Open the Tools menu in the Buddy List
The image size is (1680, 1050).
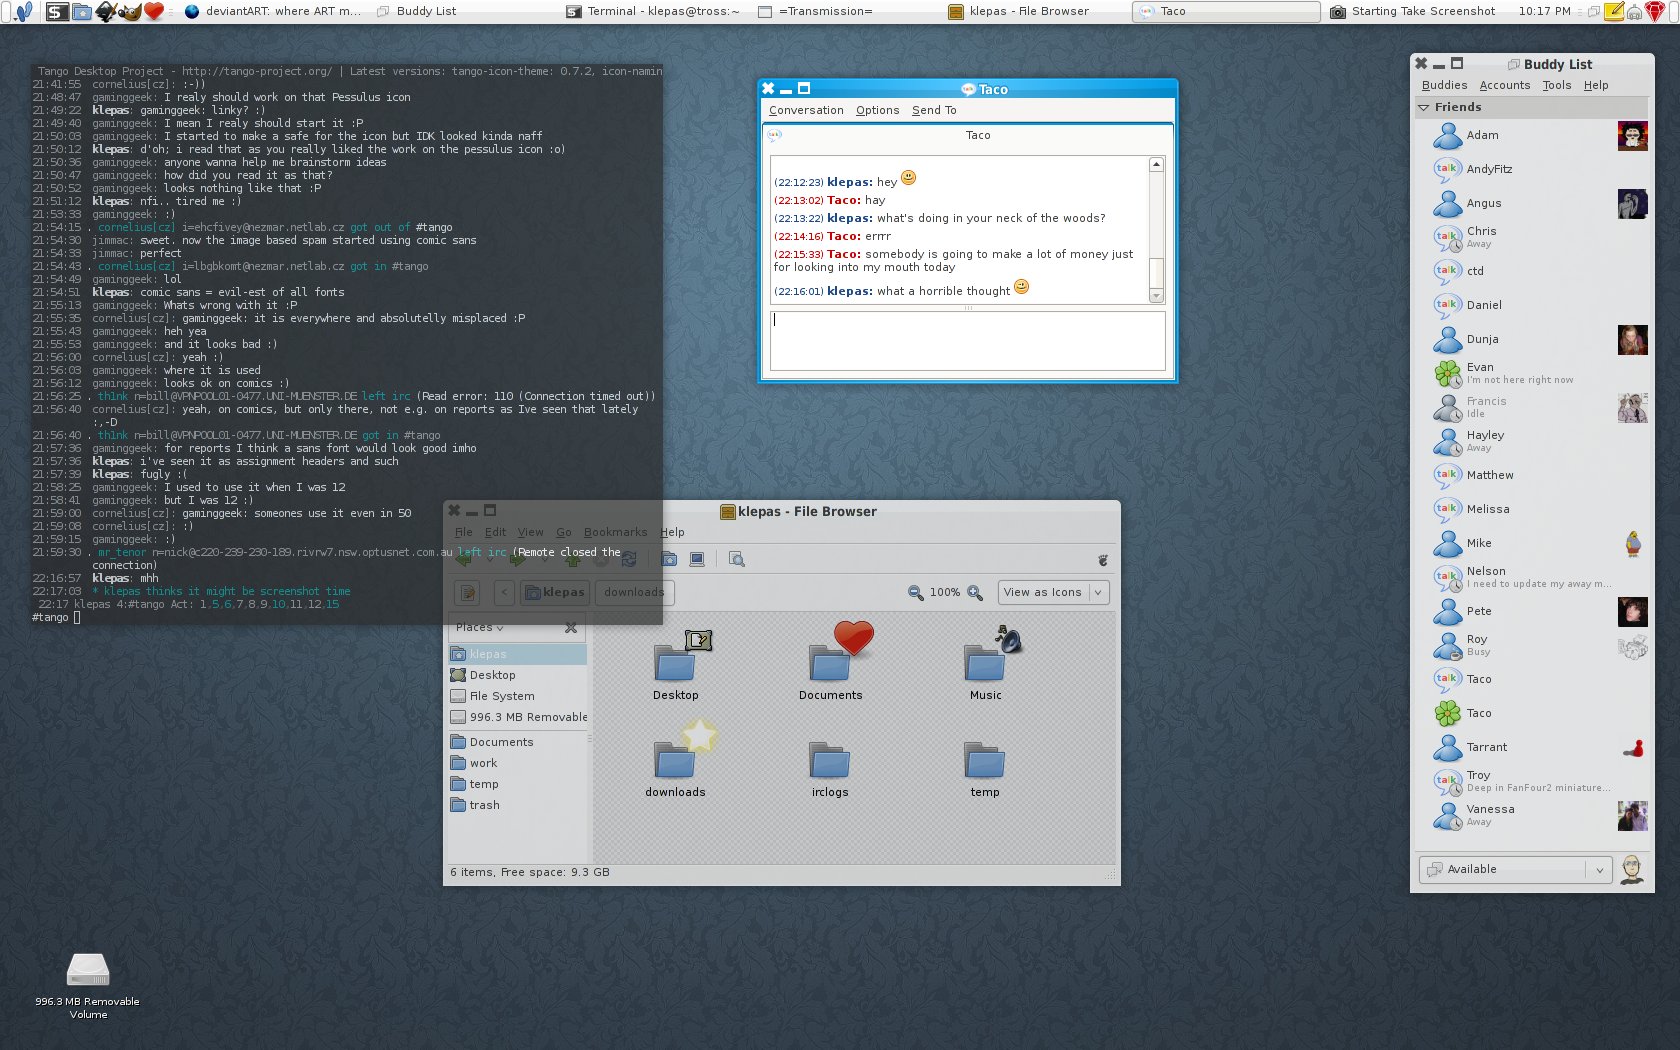(x=1556, y=85)
